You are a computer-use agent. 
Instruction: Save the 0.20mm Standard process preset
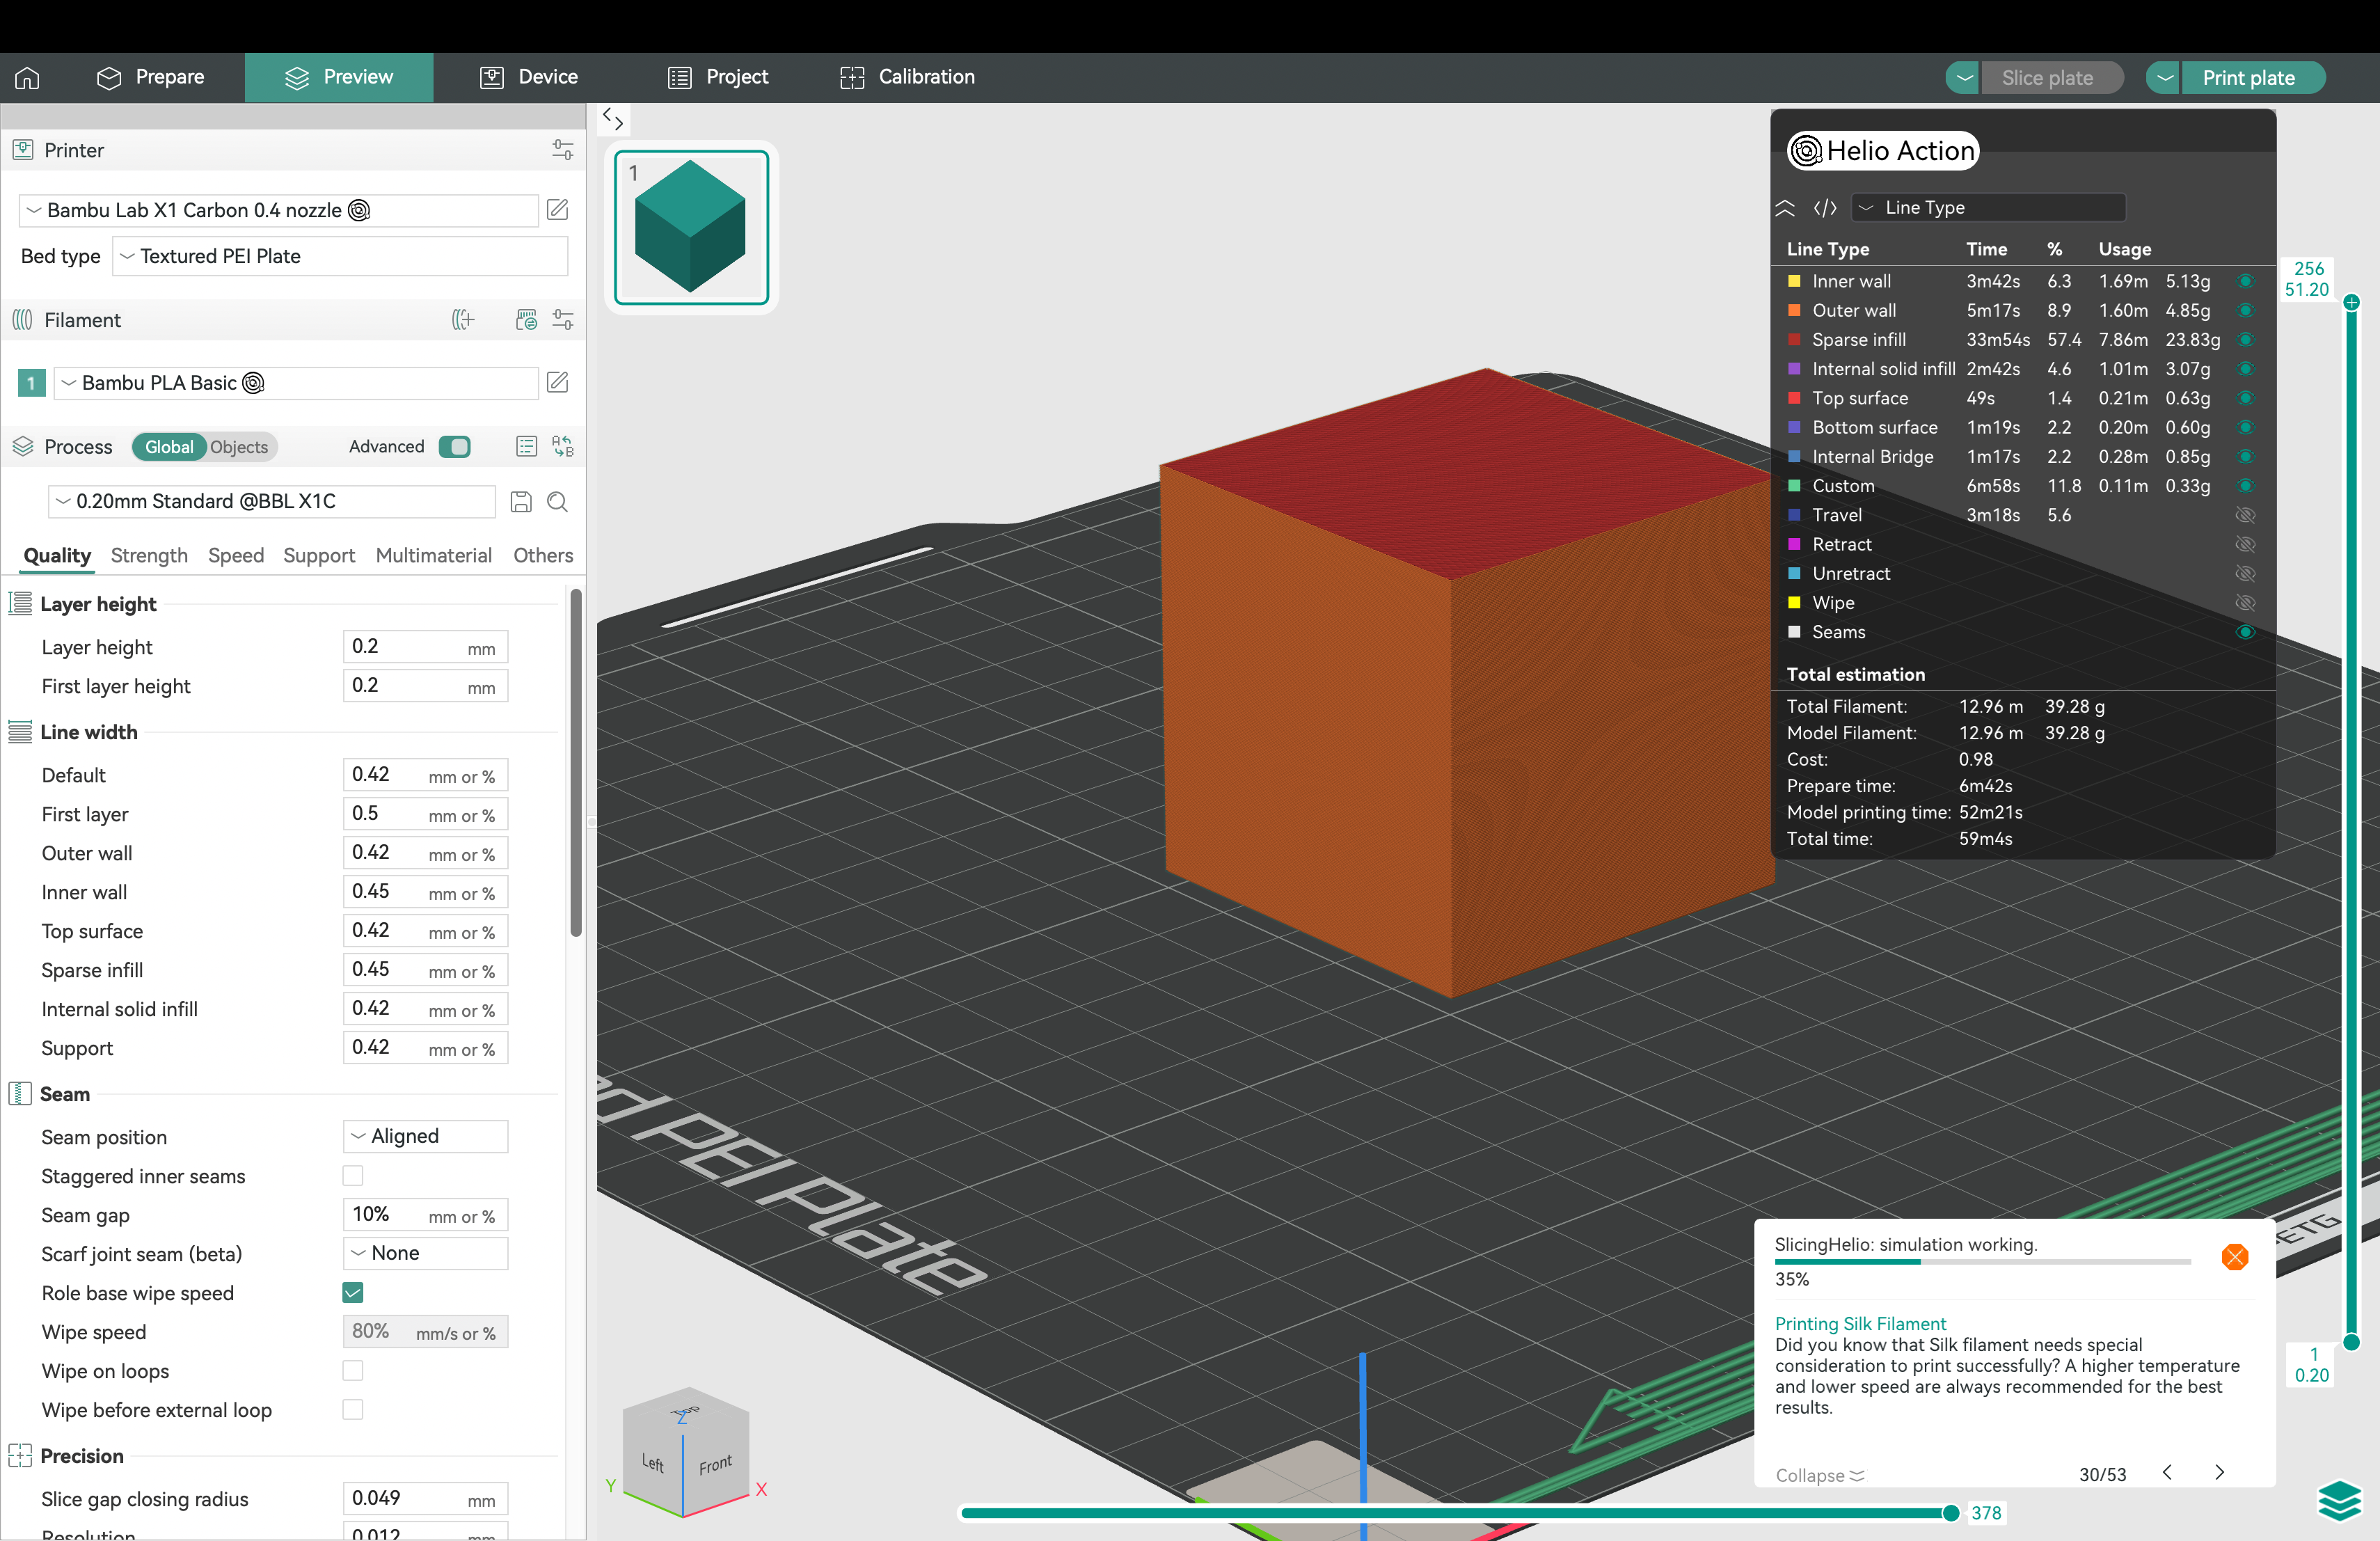pyautogui.click(x=521, y=501)
